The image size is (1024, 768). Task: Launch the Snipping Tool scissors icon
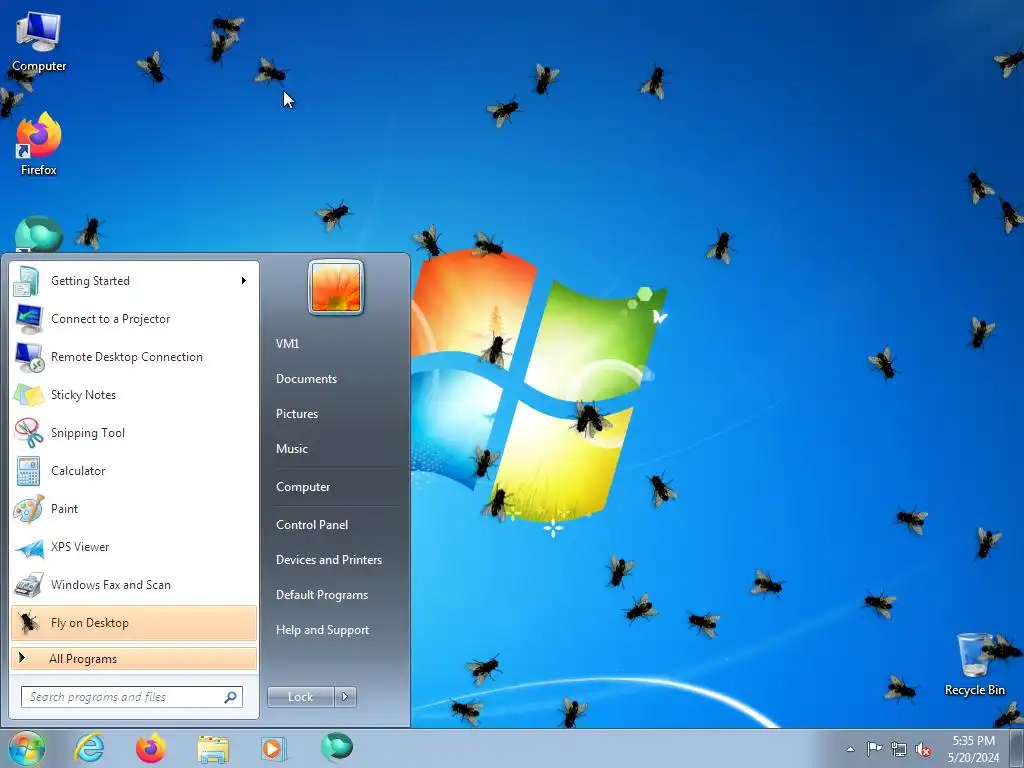click(28, 432)
